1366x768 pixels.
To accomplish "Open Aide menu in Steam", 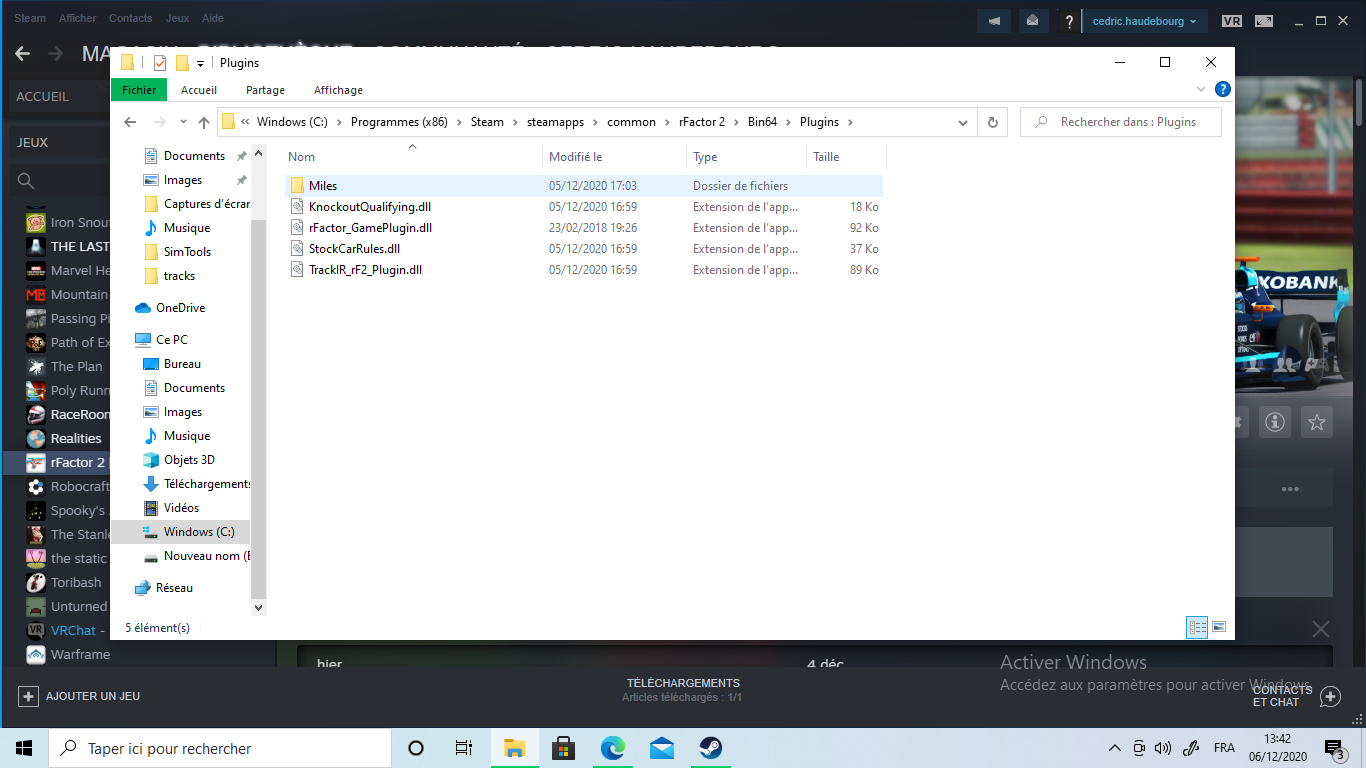I will tap(213, 18).
